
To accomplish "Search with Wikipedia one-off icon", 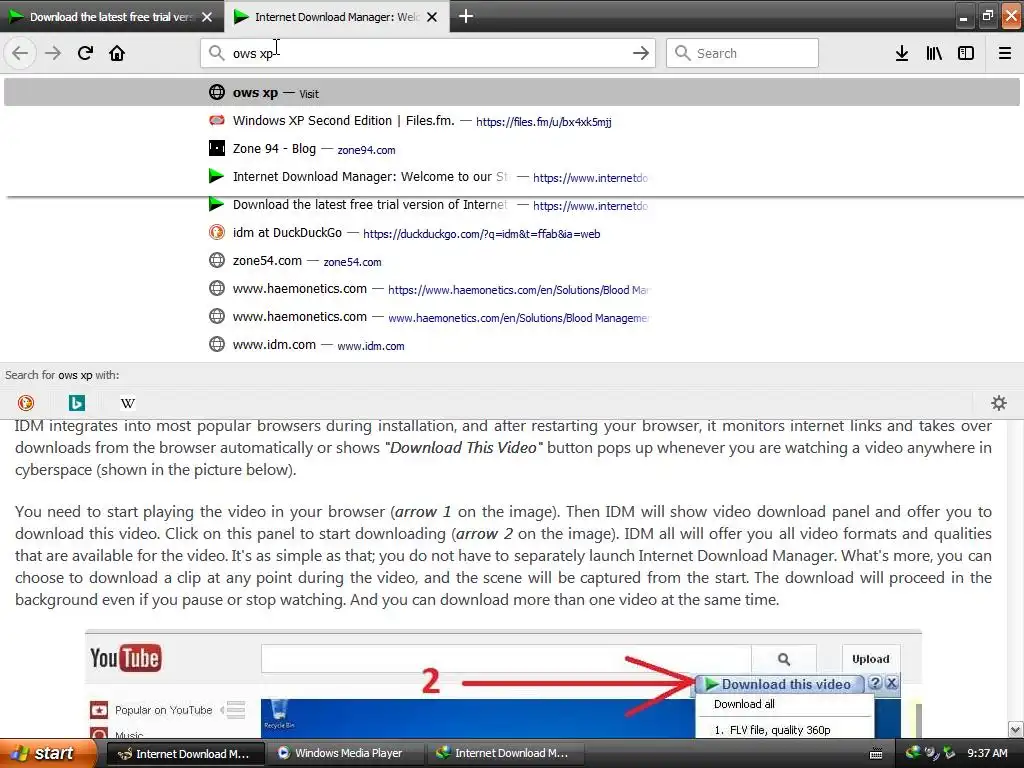I will coord(128,403).
